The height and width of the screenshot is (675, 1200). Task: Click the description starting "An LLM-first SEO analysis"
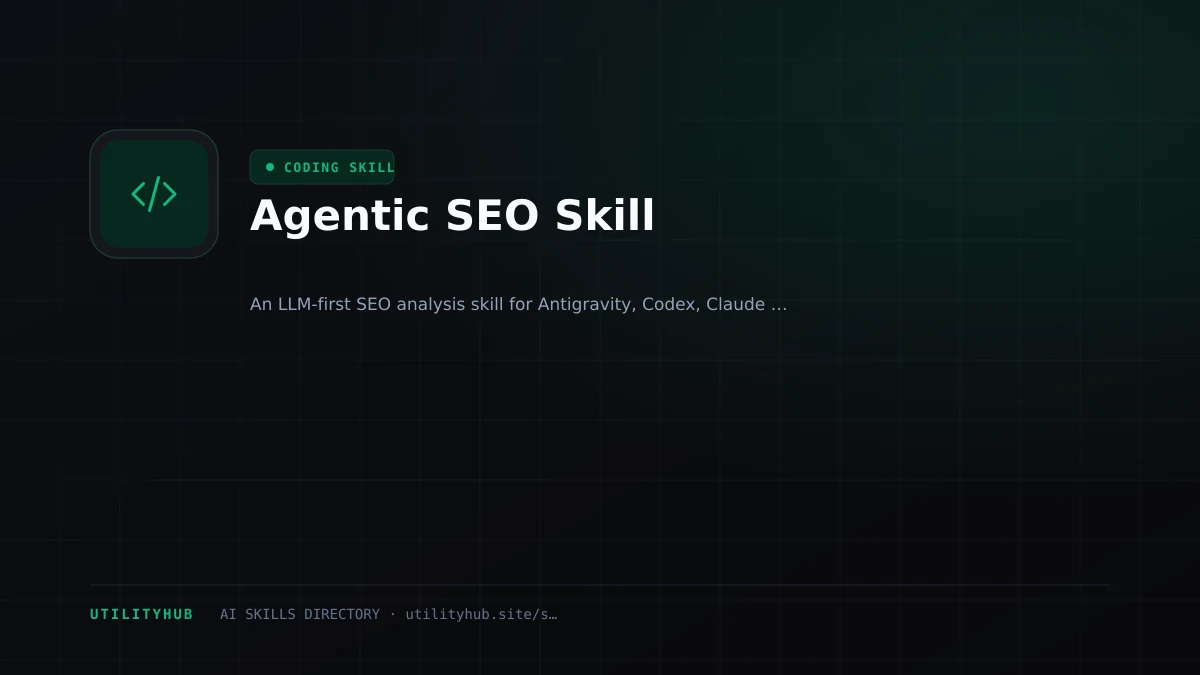pyautogui.click(x=518, y=304)
